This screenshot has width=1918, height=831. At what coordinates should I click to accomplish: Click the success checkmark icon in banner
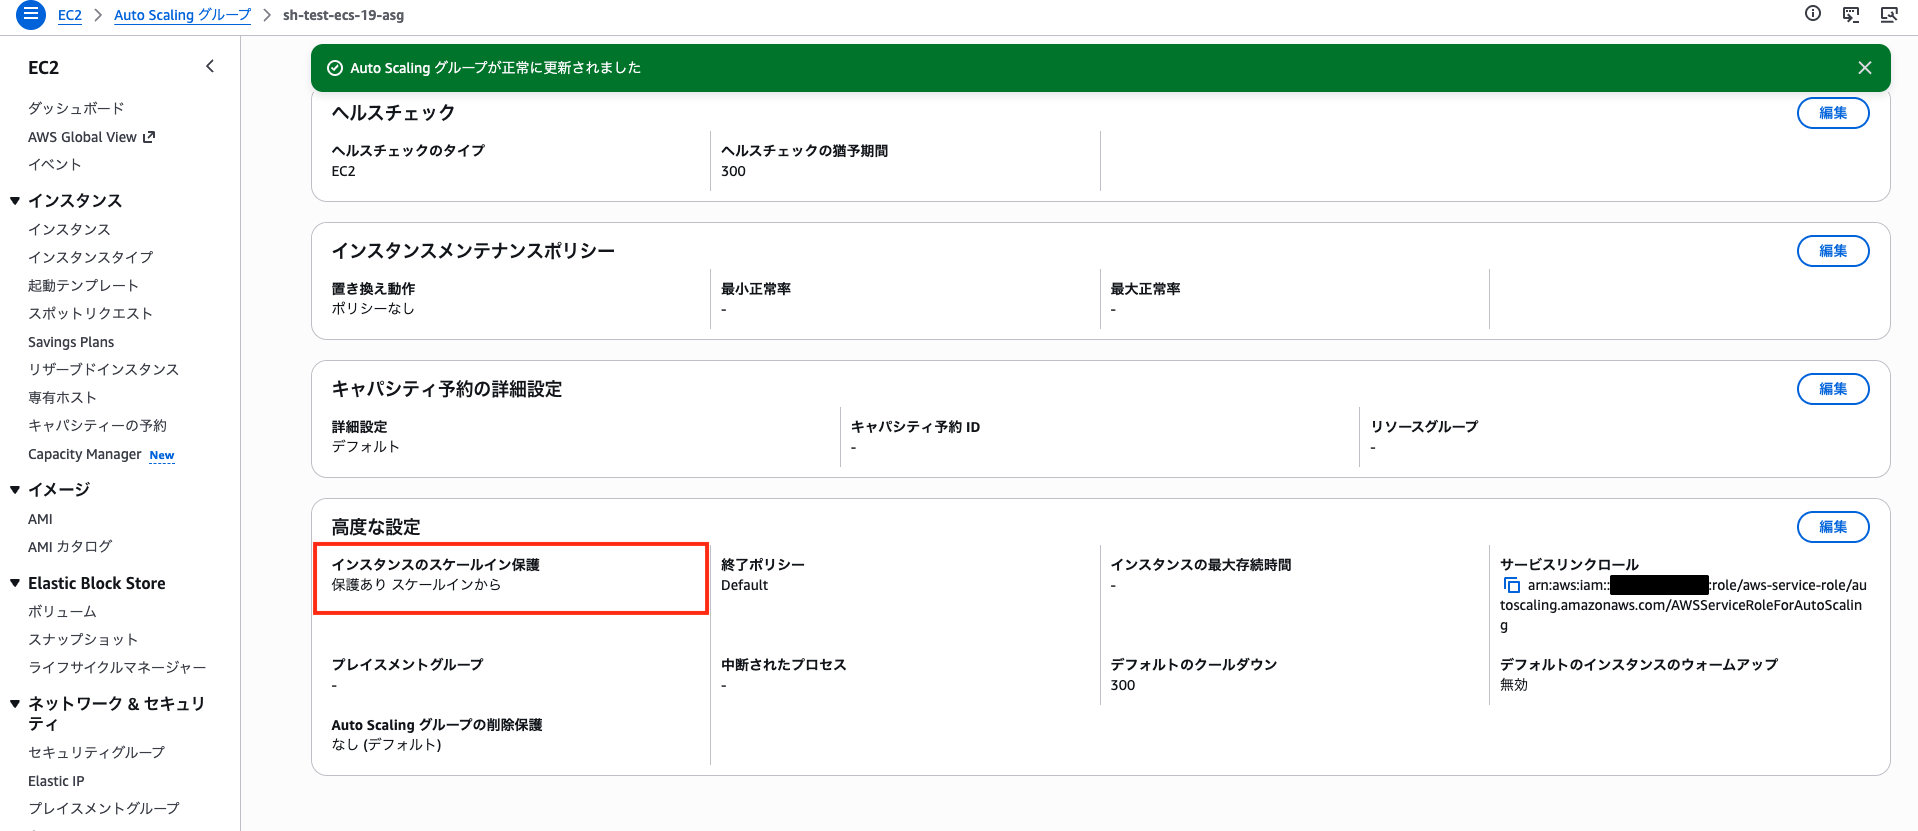[x=335, y=68]
